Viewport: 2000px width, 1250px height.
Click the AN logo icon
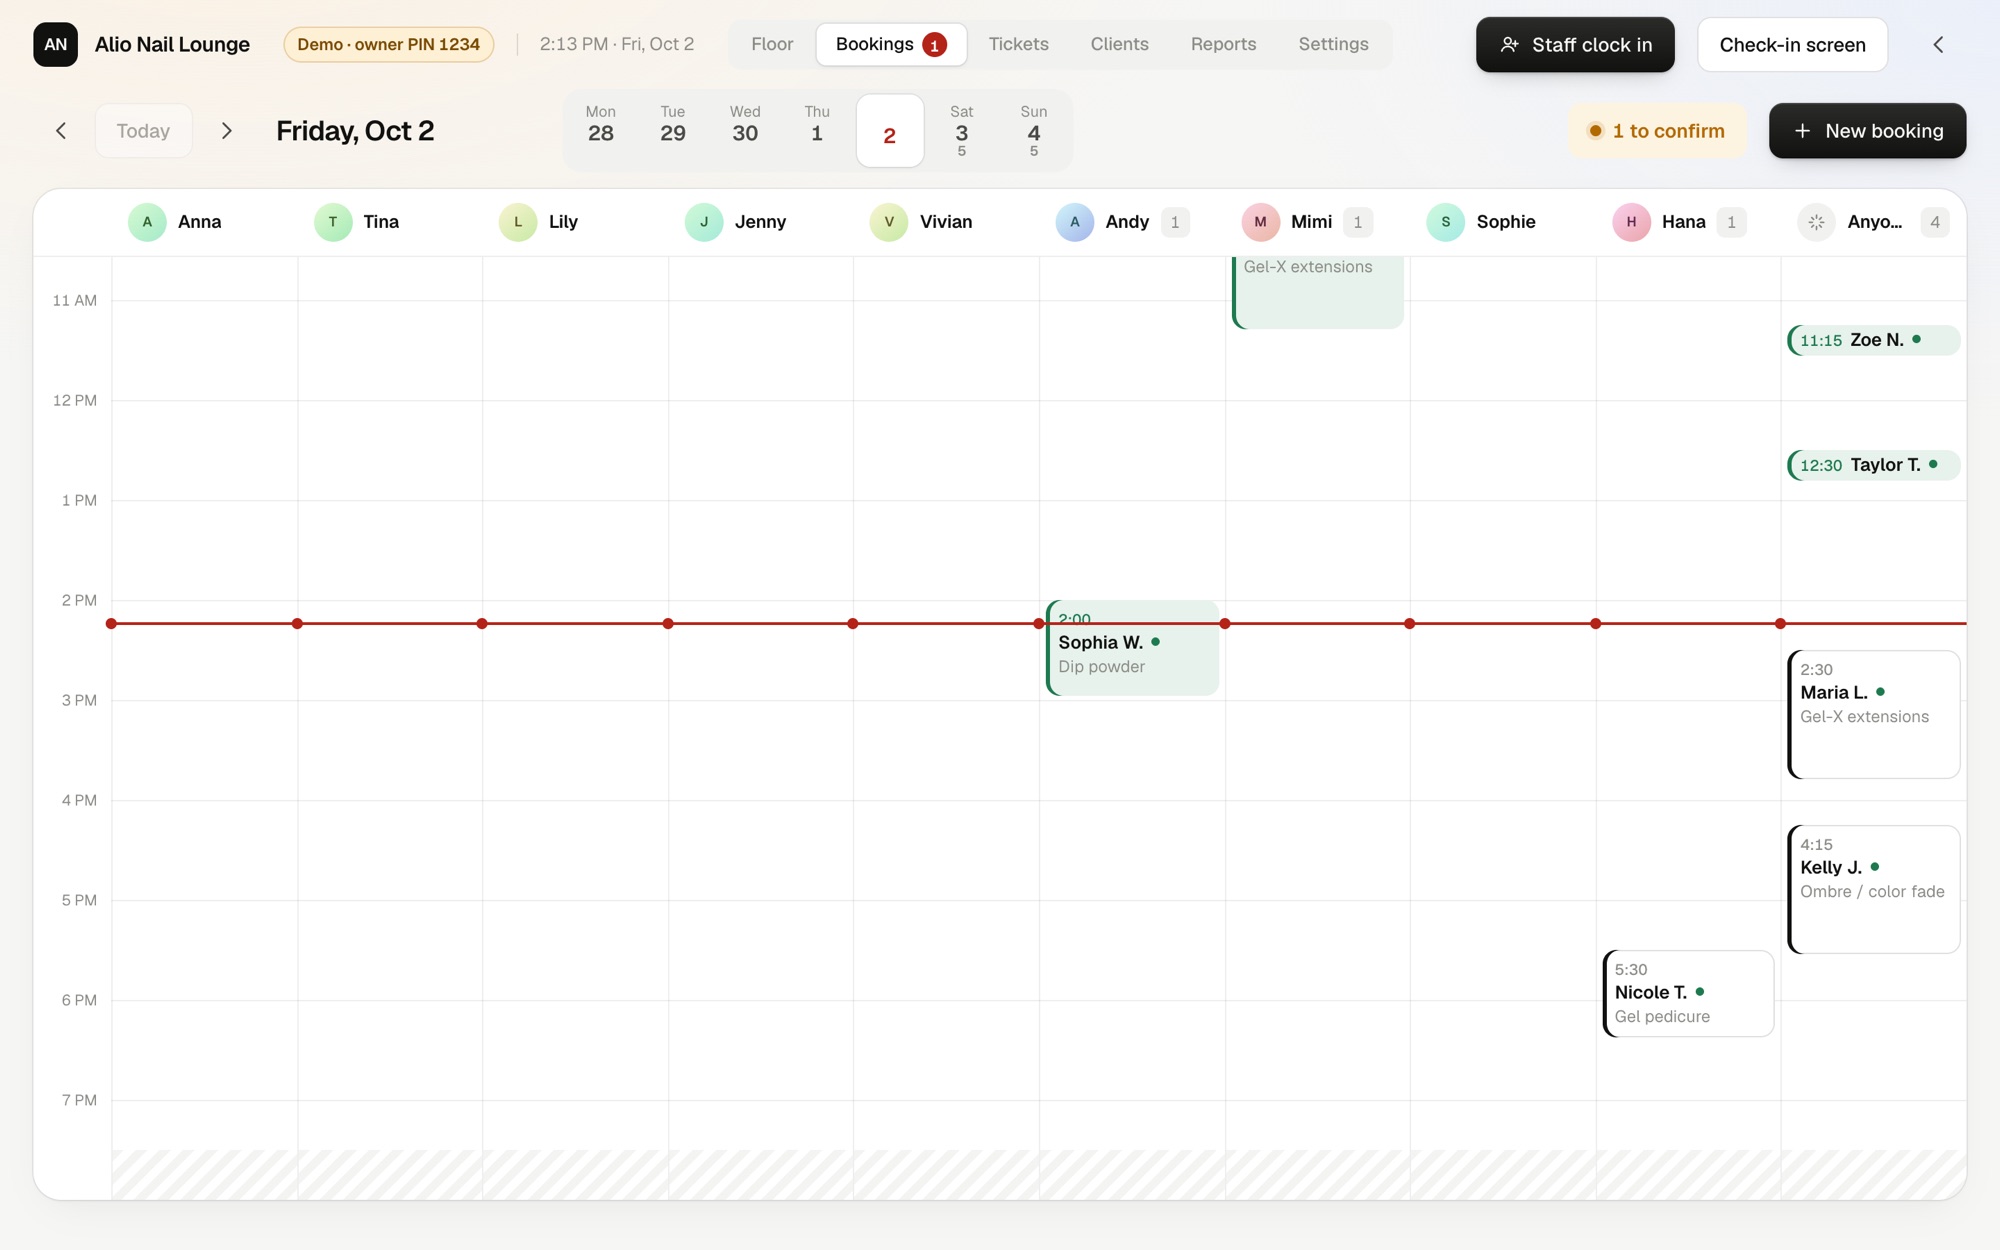(55, 44)
